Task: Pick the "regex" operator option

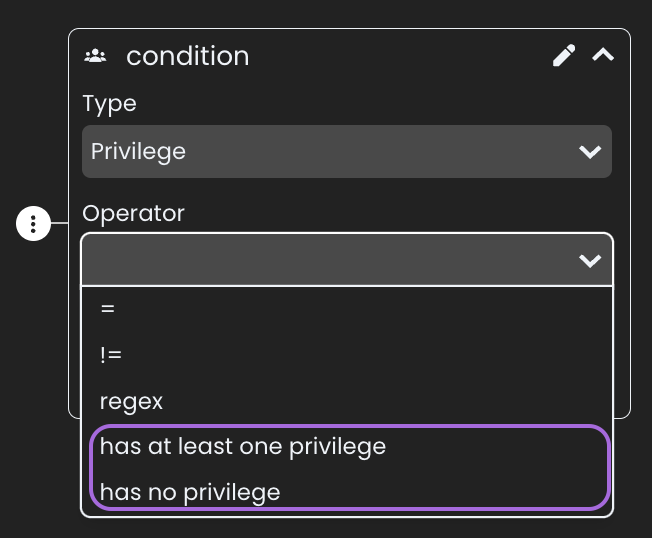Action: [131, 401]
